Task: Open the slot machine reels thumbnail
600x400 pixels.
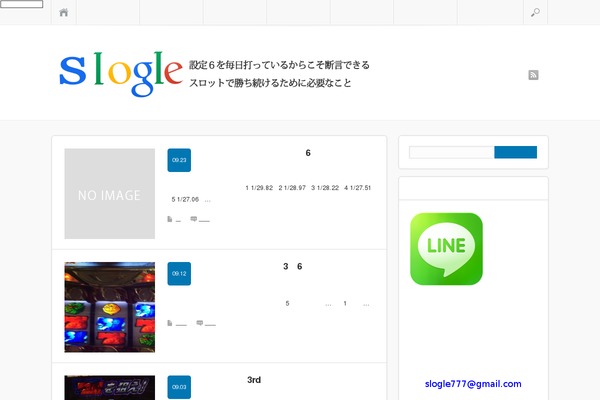Action: pos(110,307)
